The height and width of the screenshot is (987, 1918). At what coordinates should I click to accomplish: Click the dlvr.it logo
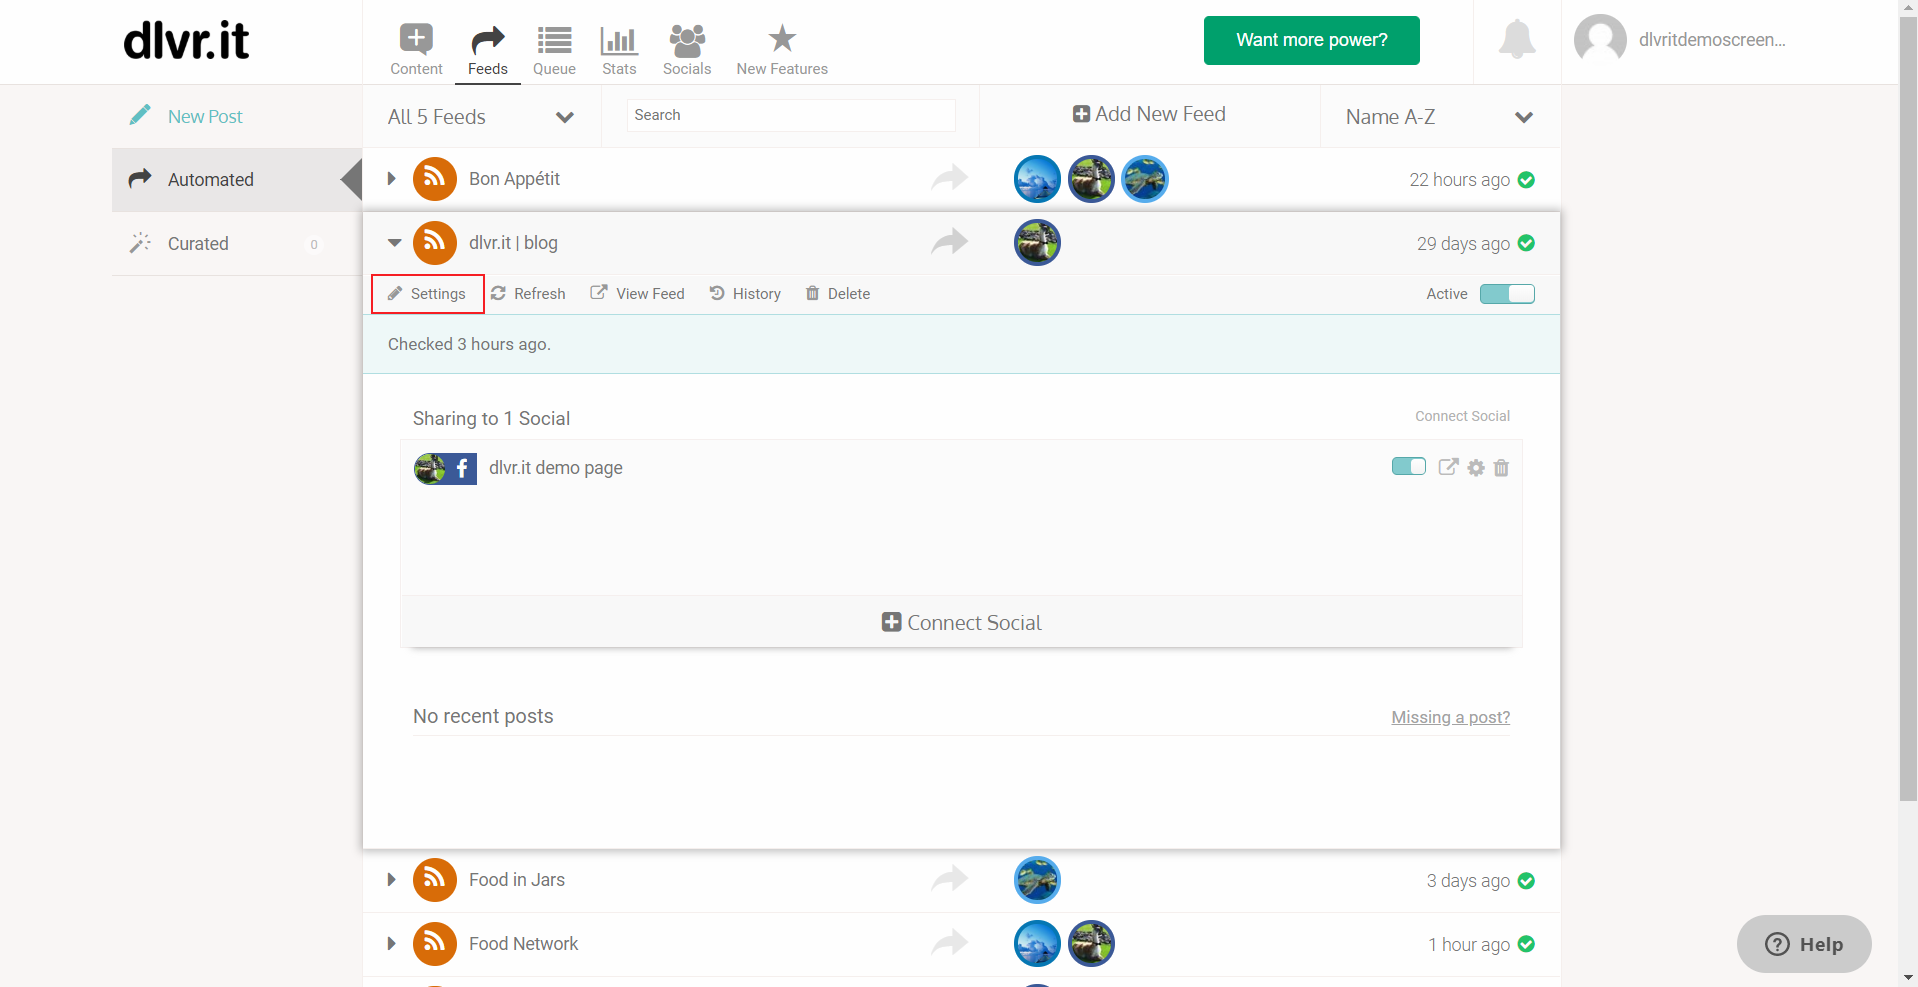click(x=186, y=41)
